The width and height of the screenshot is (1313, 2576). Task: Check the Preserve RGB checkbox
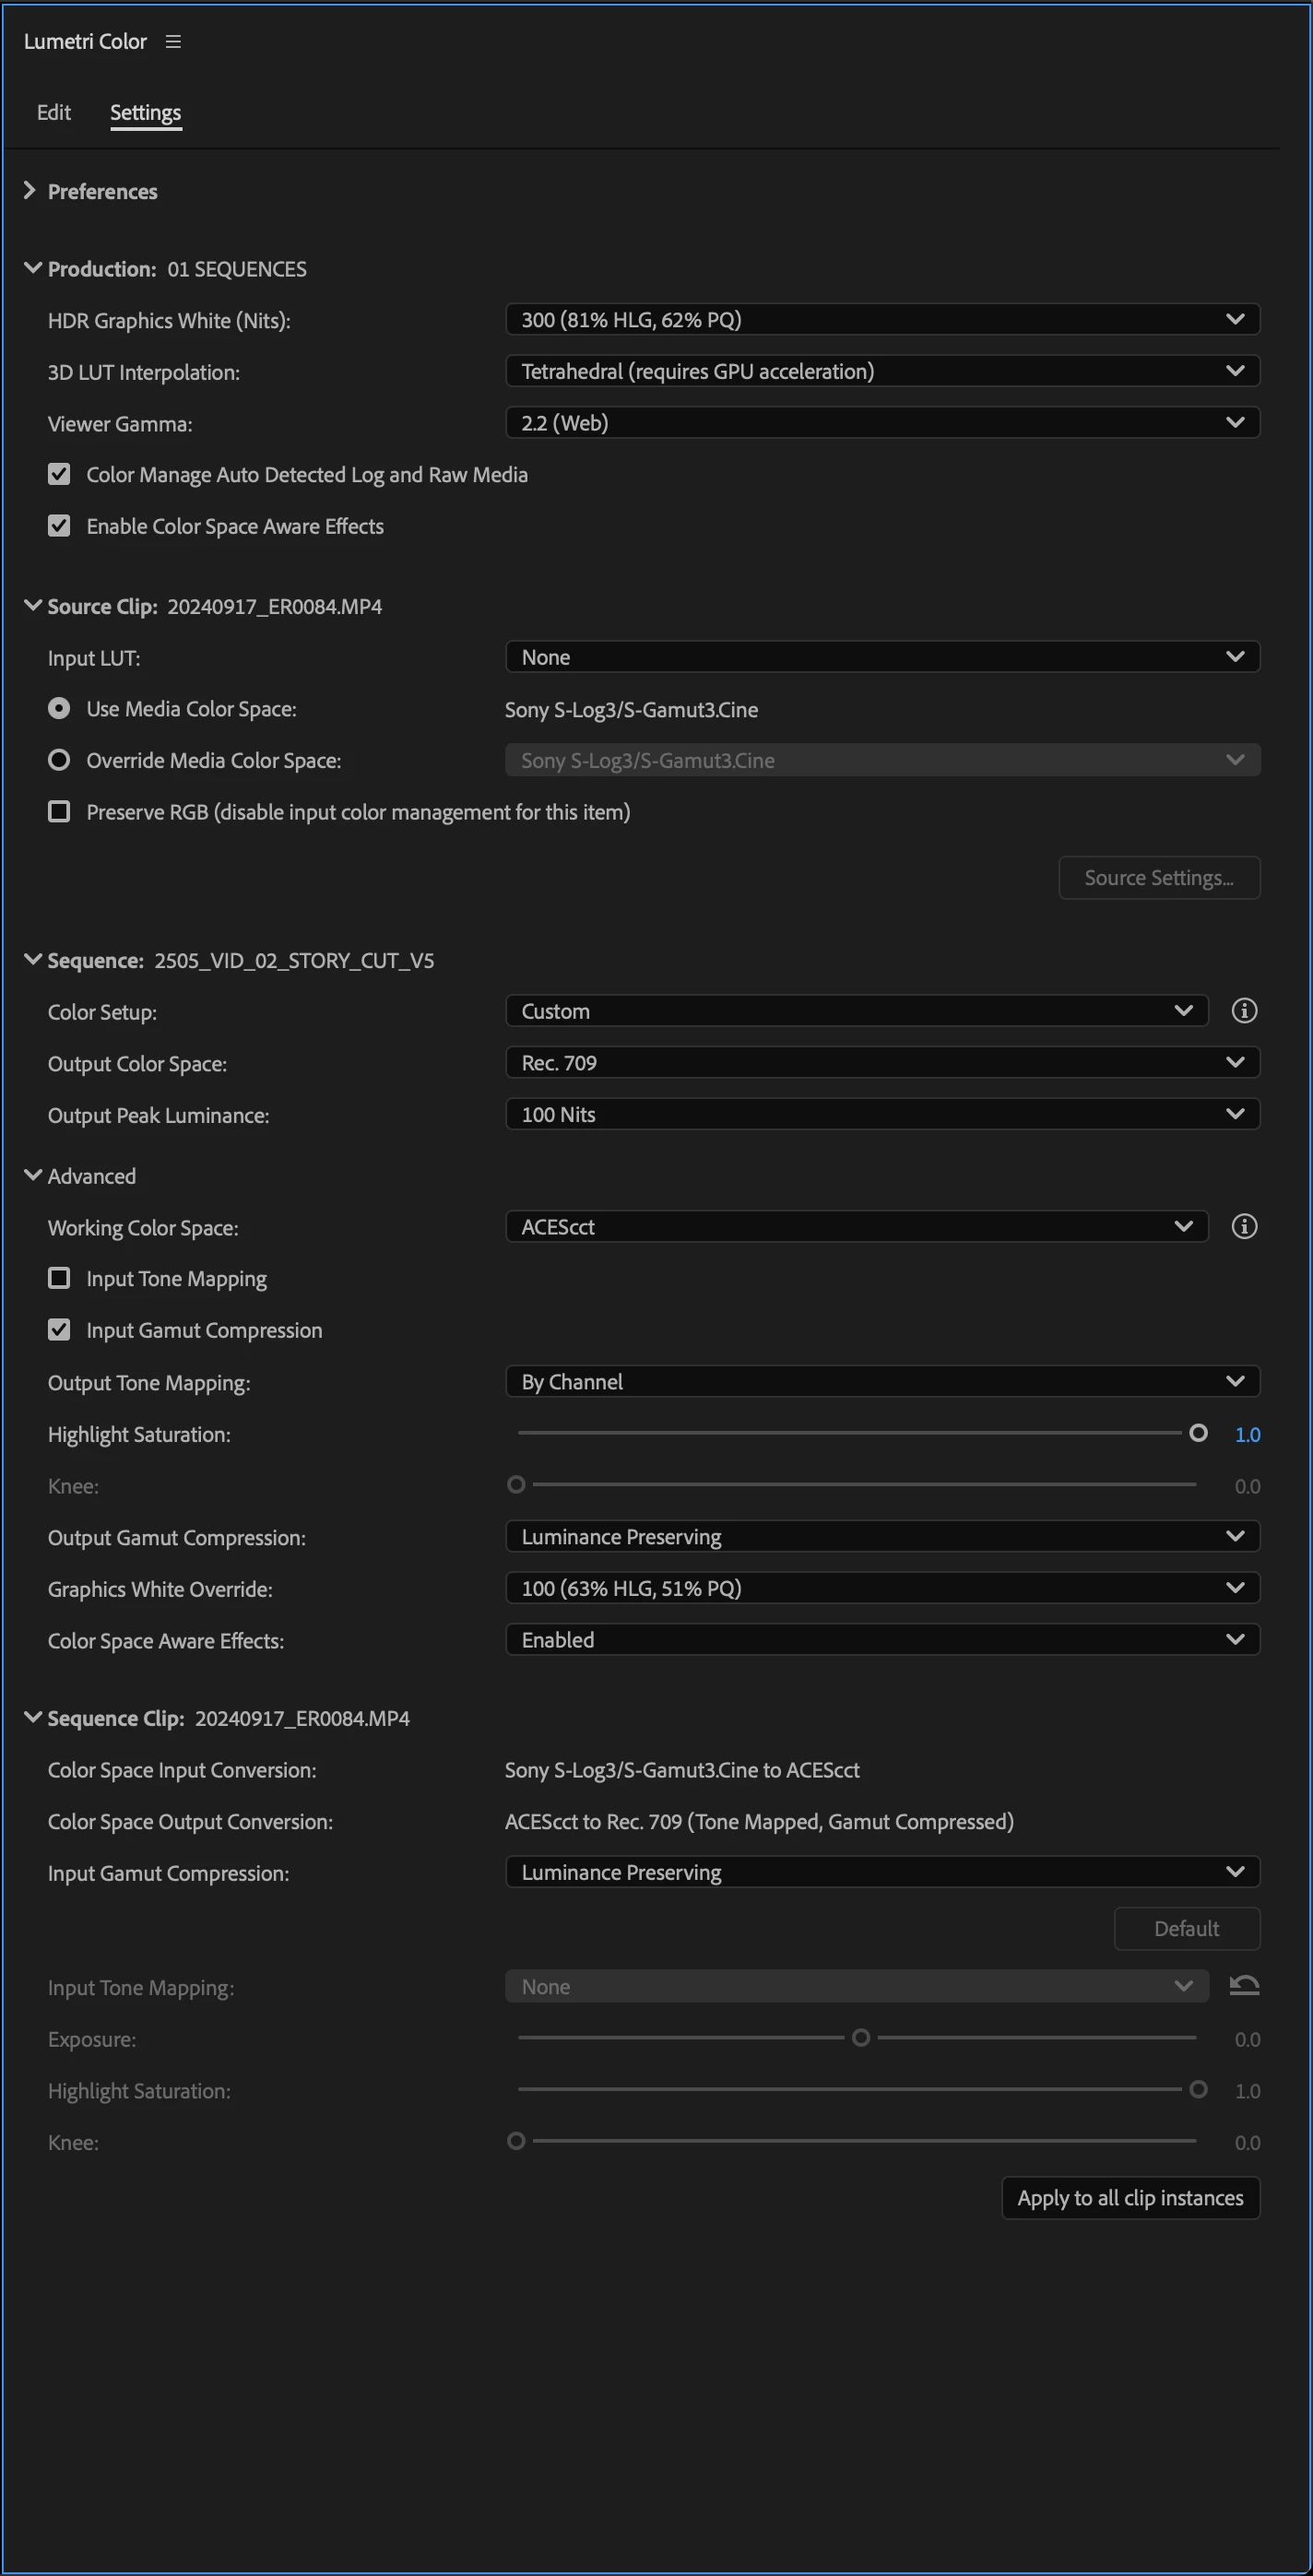(60, 811)
